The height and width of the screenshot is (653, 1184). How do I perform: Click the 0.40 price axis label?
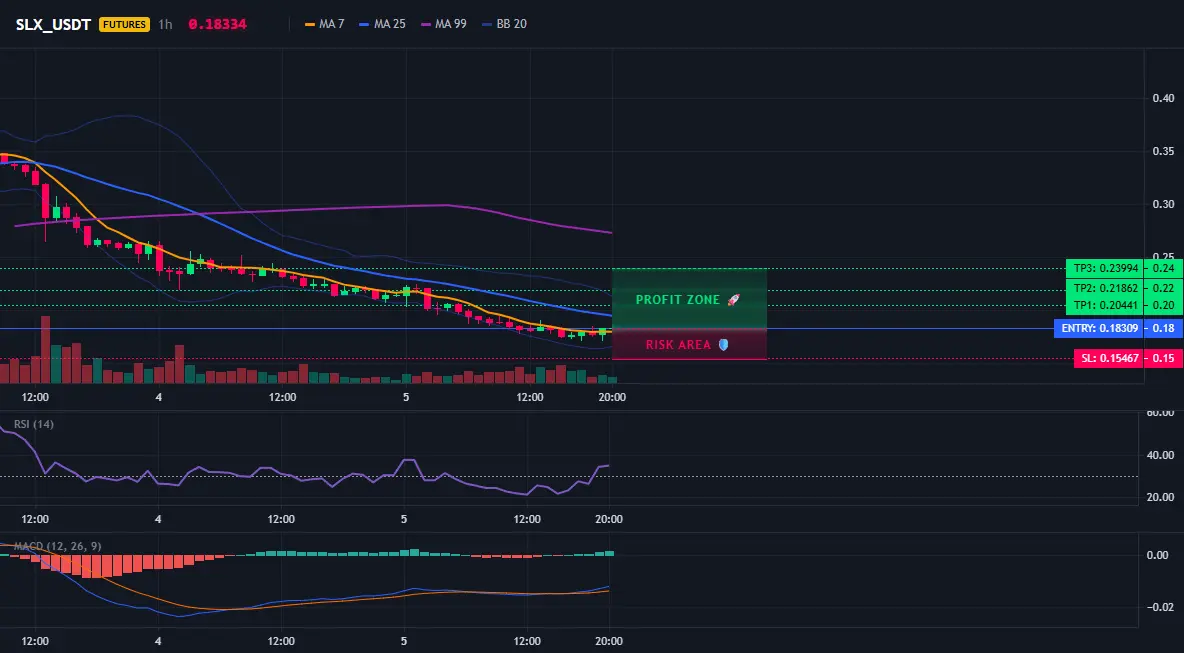(x=1164, y=98)
